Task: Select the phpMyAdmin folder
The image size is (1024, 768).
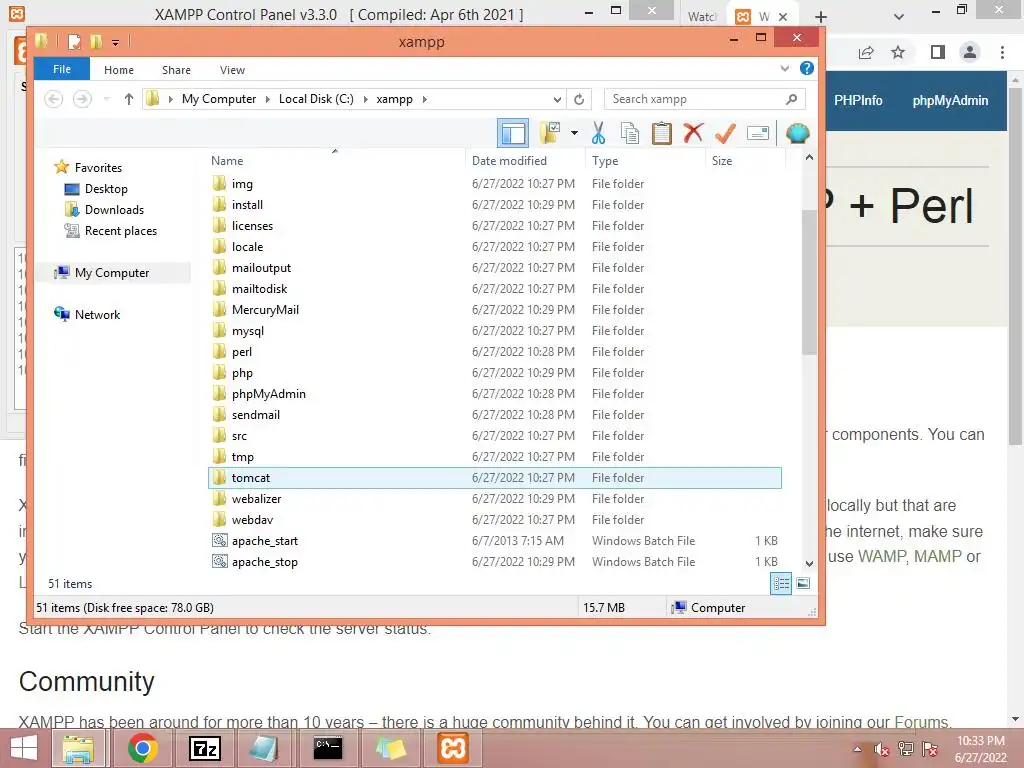Action: point(494,394)
